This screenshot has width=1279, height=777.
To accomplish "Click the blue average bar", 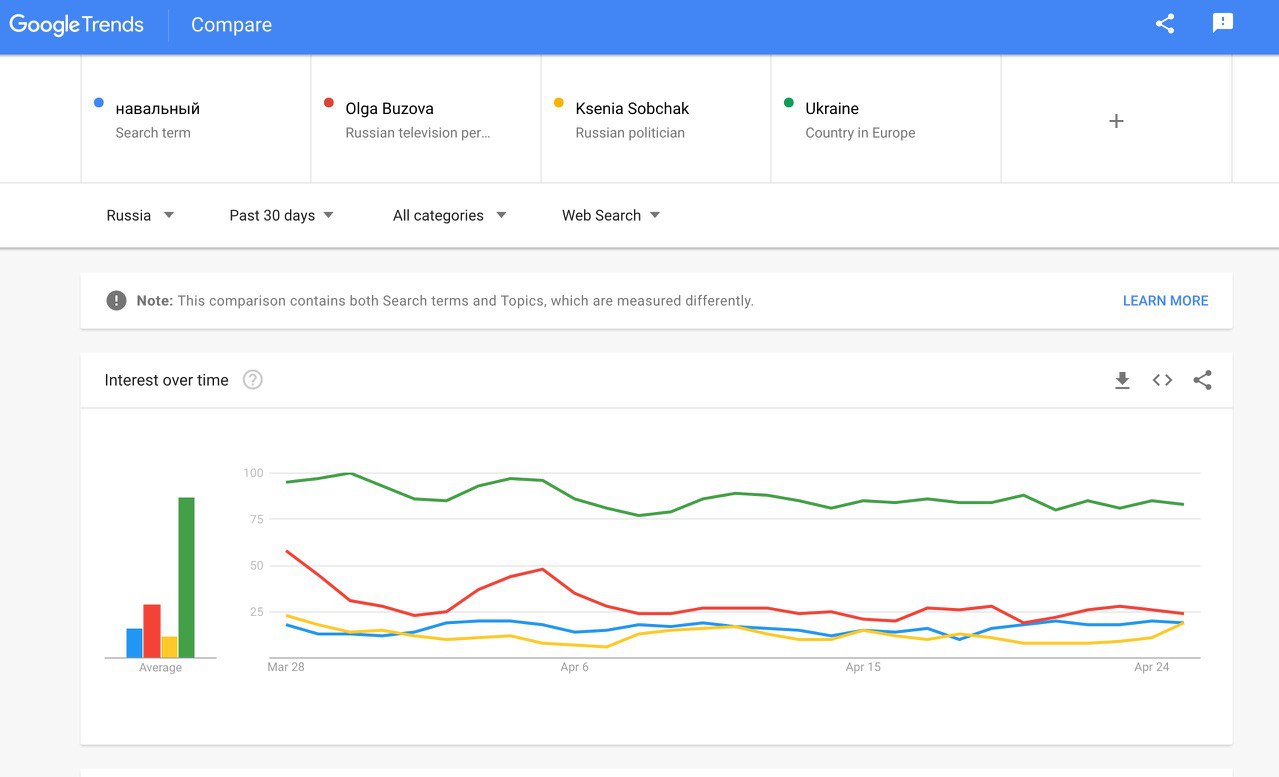I will click(134, 643).
